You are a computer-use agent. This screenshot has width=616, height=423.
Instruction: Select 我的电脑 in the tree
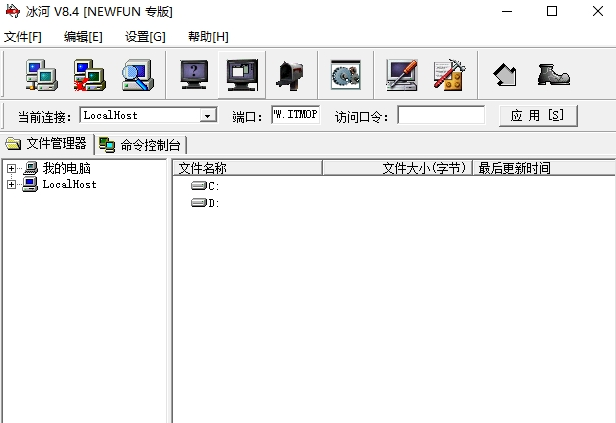(x=66, y=168)
